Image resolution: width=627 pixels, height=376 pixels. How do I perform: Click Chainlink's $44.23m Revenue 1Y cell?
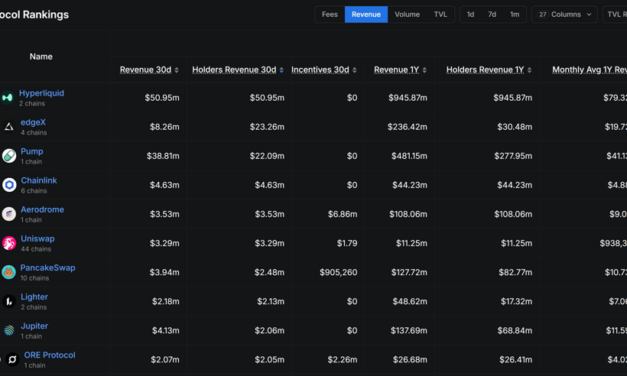coord(410,185)
